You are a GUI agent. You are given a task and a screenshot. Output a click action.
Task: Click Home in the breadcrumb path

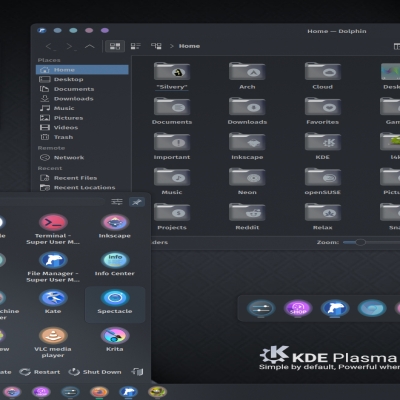click(x=189, y=46)
